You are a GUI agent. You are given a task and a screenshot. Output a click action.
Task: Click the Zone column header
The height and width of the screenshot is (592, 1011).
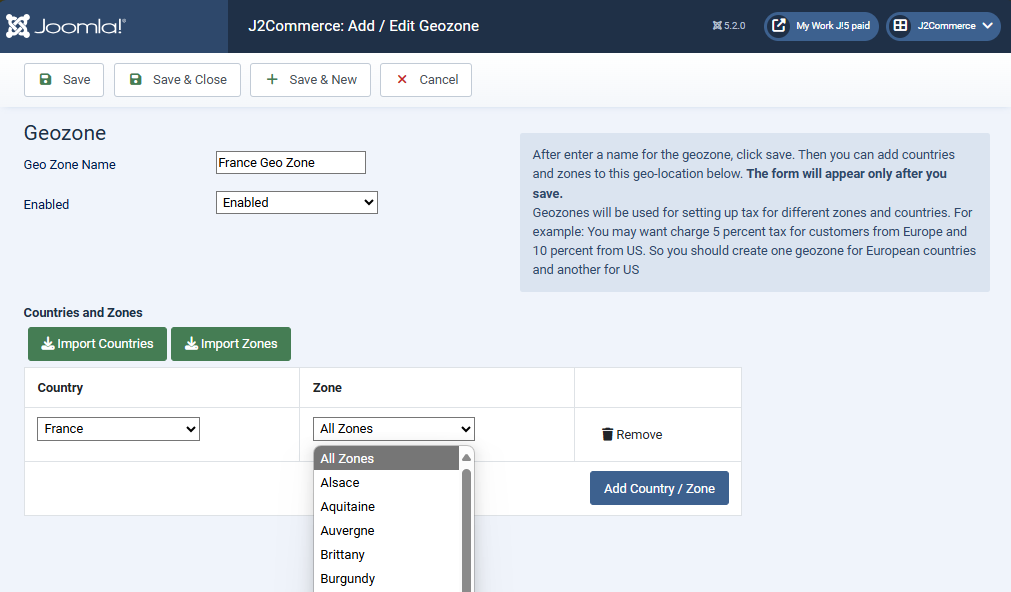point(327,388)
